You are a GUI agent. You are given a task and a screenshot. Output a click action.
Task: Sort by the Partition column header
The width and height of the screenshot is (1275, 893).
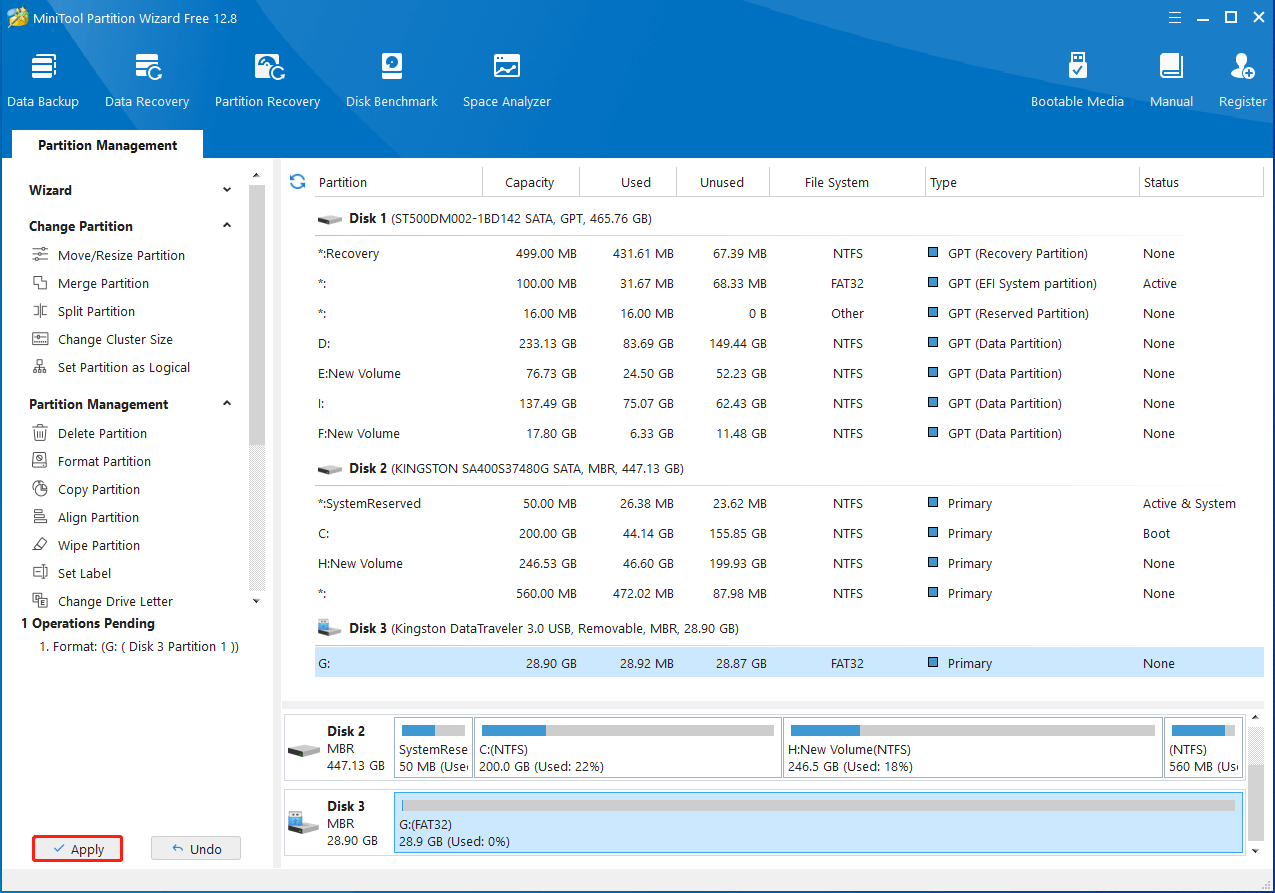[398, 182]
